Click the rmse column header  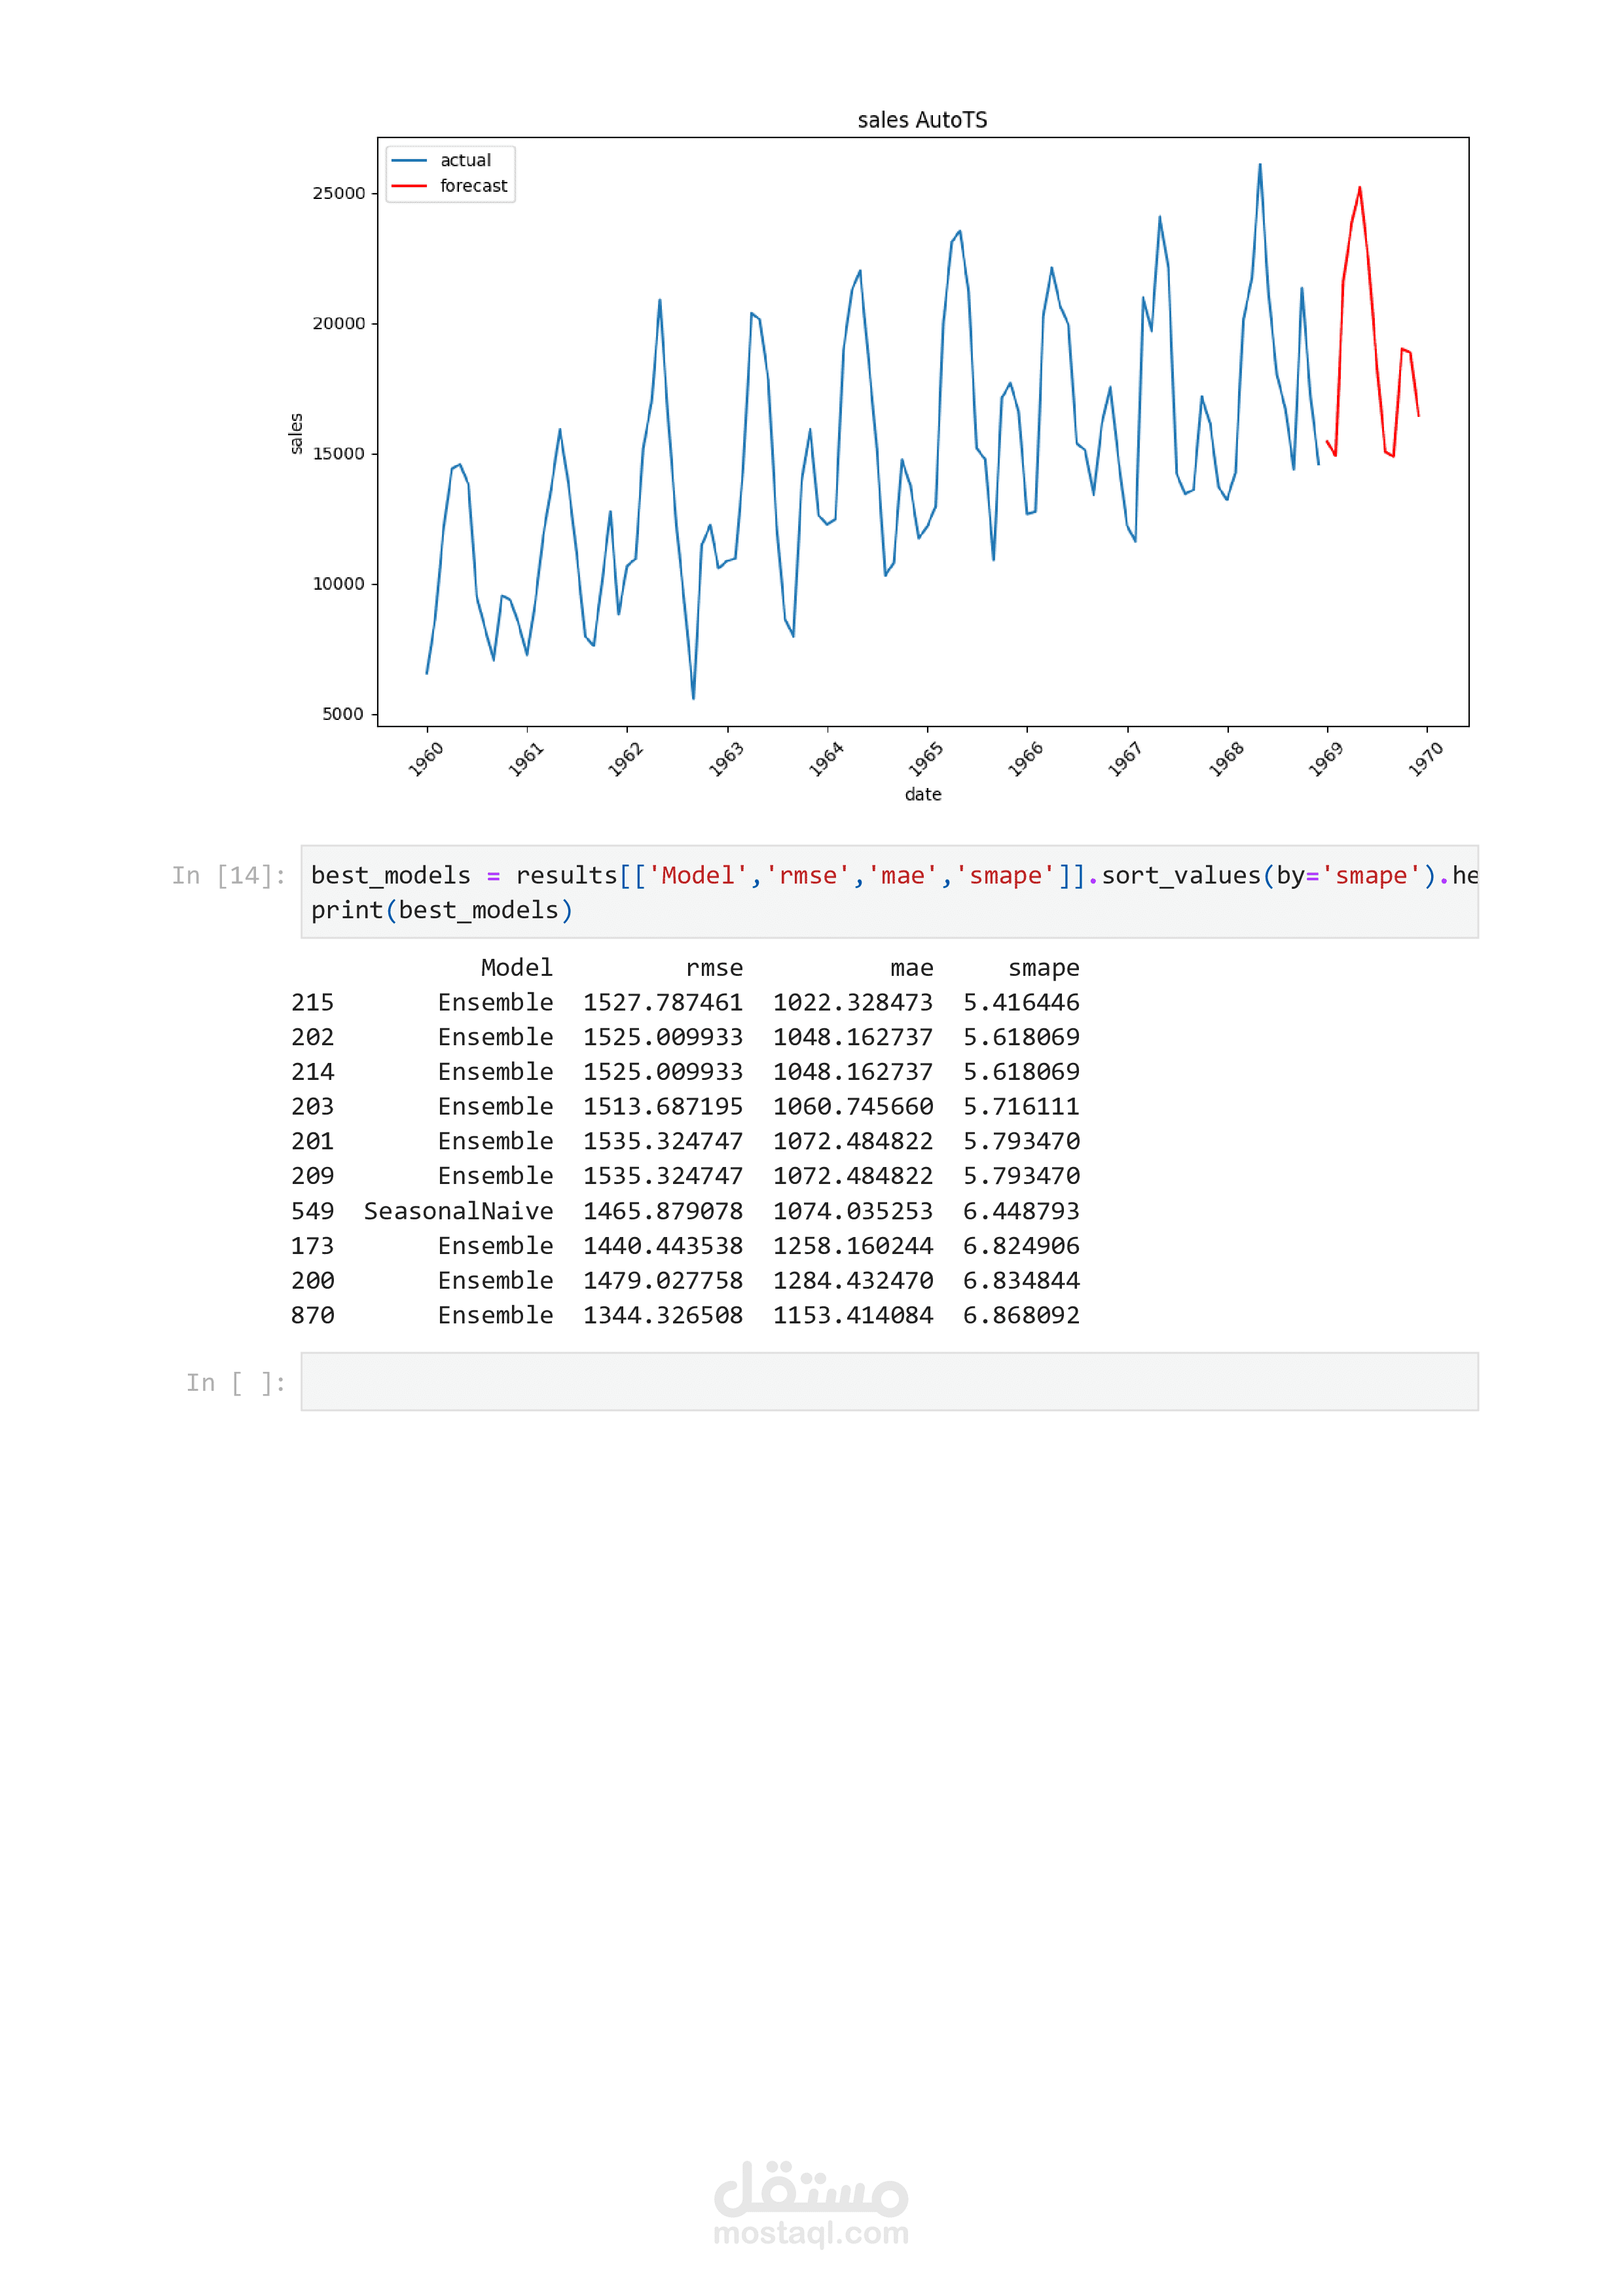tap(714, 967)
